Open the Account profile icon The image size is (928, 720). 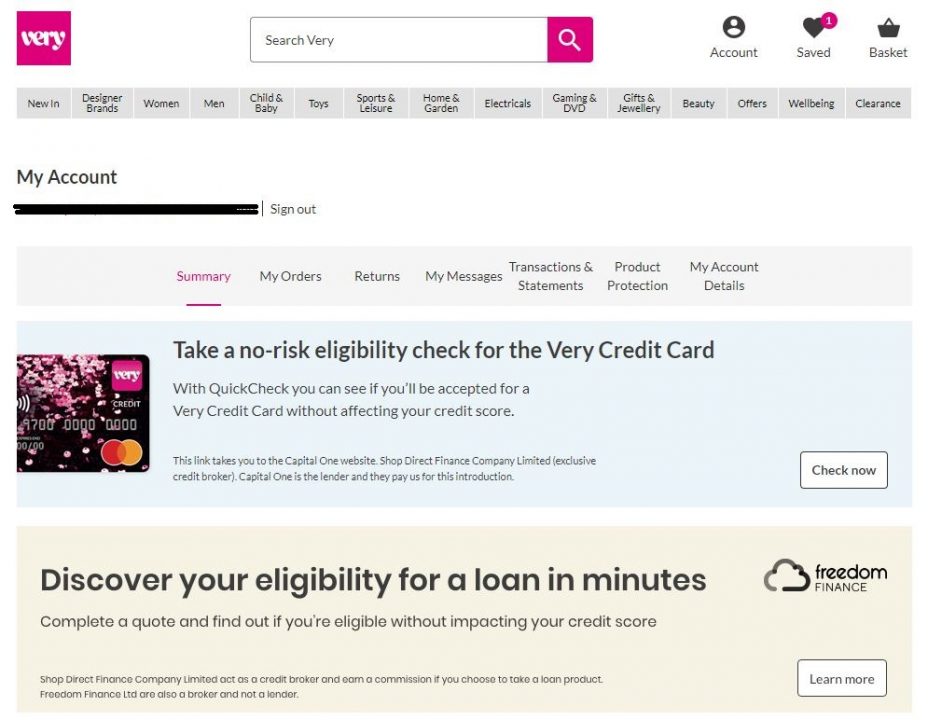[x=733, y=27]
